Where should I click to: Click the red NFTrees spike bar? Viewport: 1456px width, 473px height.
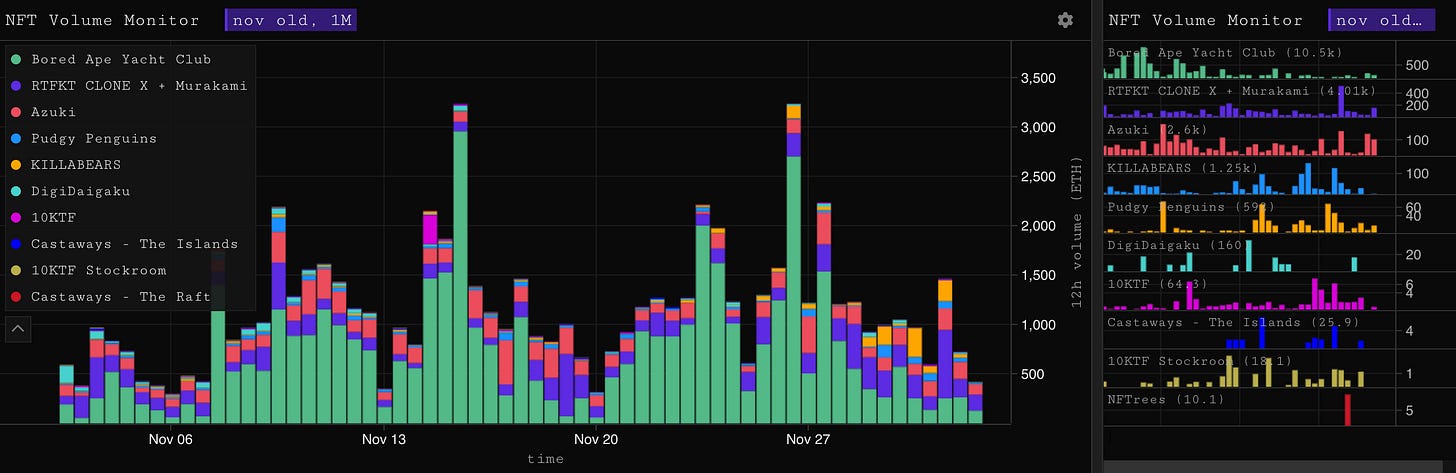1347,410
